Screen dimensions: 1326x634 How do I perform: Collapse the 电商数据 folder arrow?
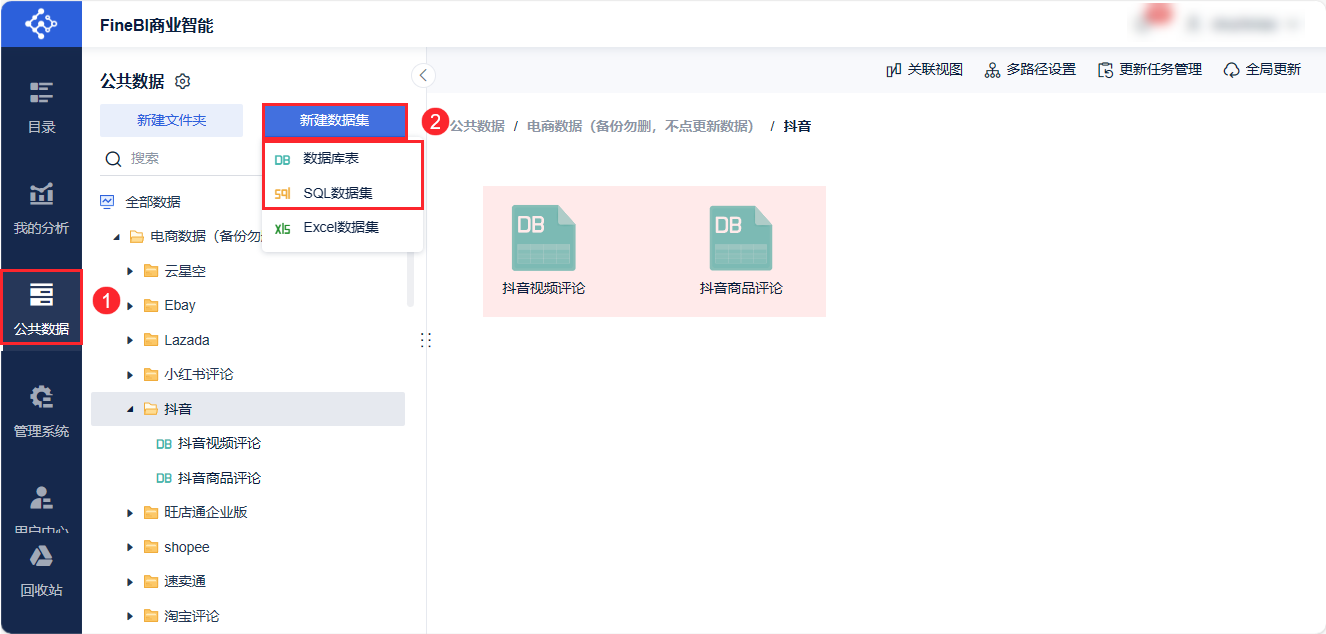tap(116, 237)
